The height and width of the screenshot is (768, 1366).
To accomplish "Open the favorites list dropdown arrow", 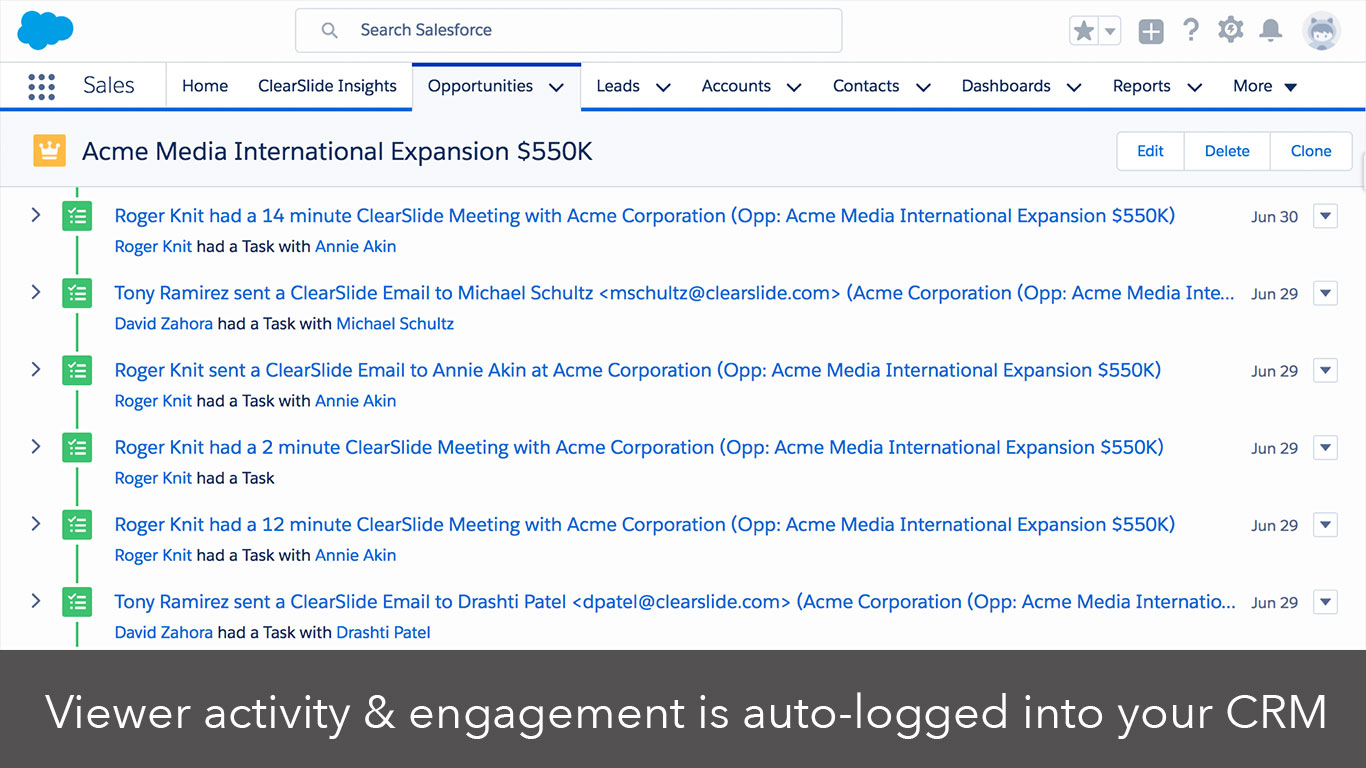I will (x=1110, y=31).
